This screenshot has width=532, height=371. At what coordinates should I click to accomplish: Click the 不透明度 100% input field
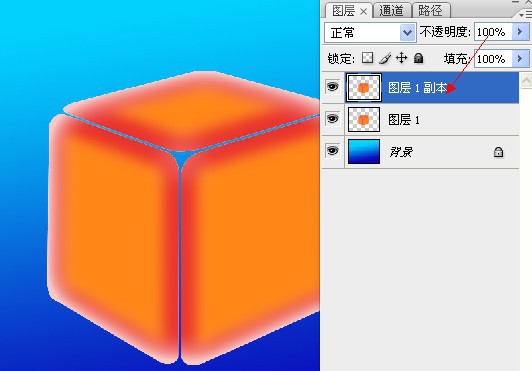click(493, 32)
